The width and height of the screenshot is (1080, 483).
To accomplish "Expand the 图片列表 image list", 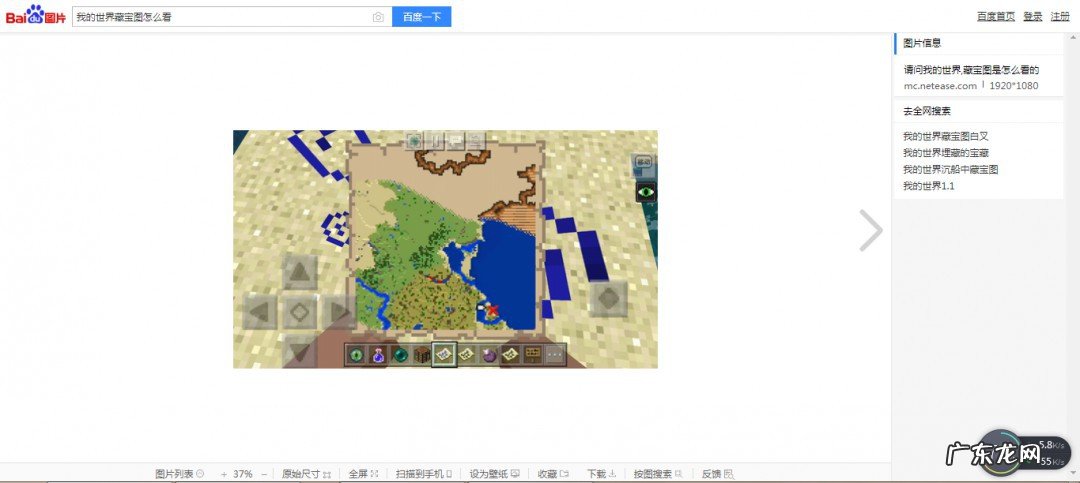I will (180, 474).
